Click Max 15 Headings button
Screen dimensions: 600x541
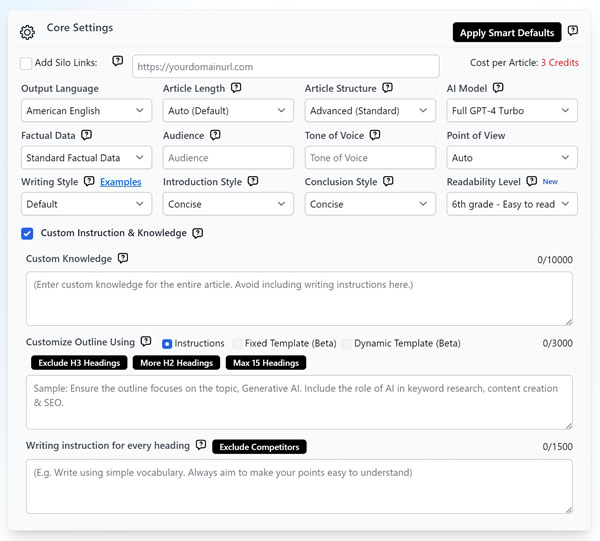pos(266,363)
